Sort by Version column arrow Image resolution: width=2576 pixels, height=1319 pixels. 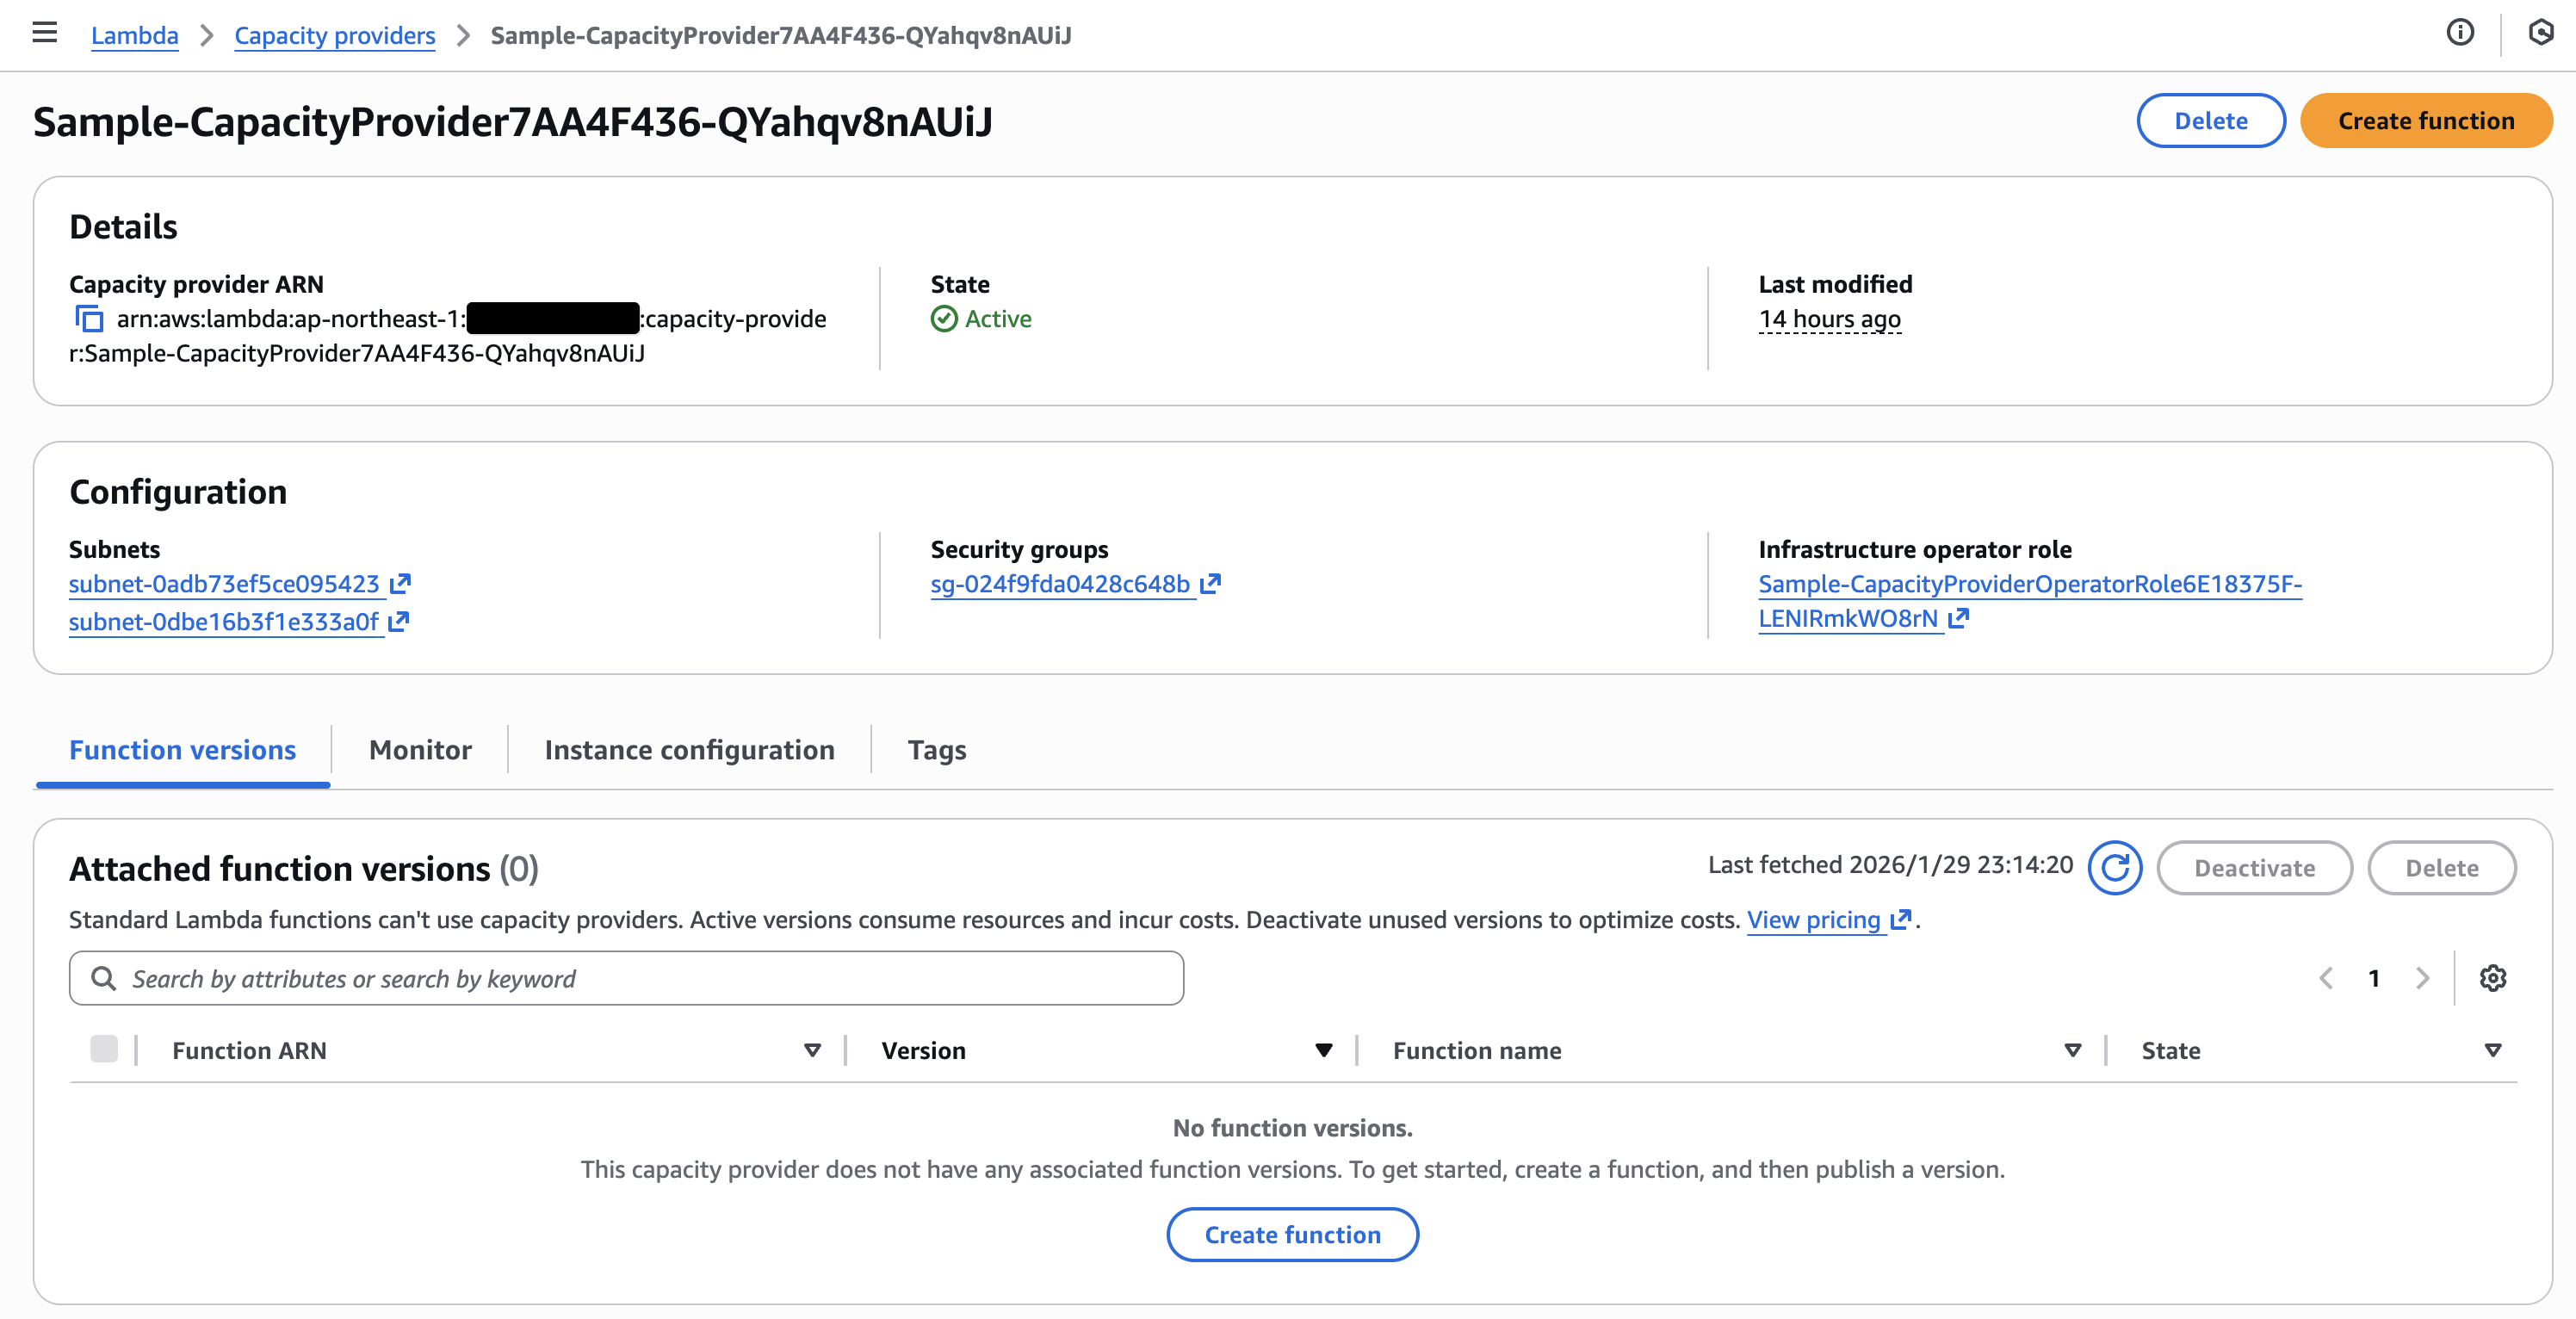pos(1323,1050)
